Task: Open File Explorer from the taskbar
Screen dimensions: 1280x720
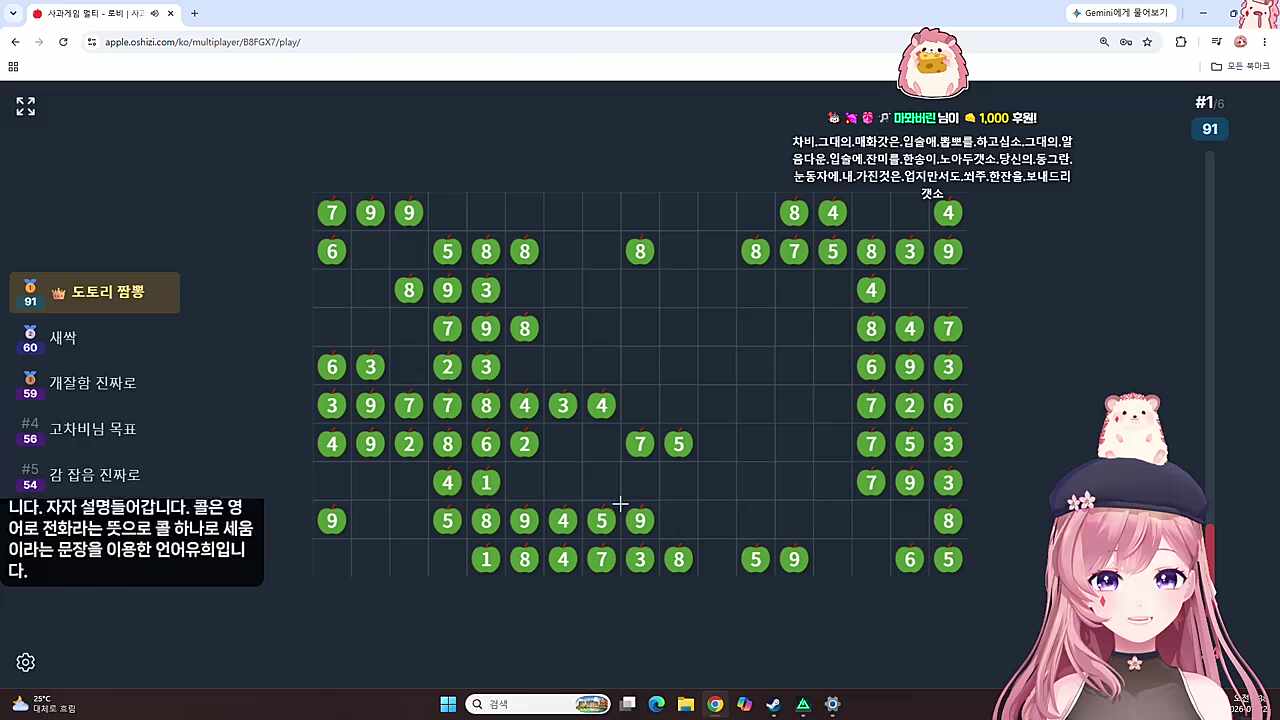Action: (x=686, y=704)
